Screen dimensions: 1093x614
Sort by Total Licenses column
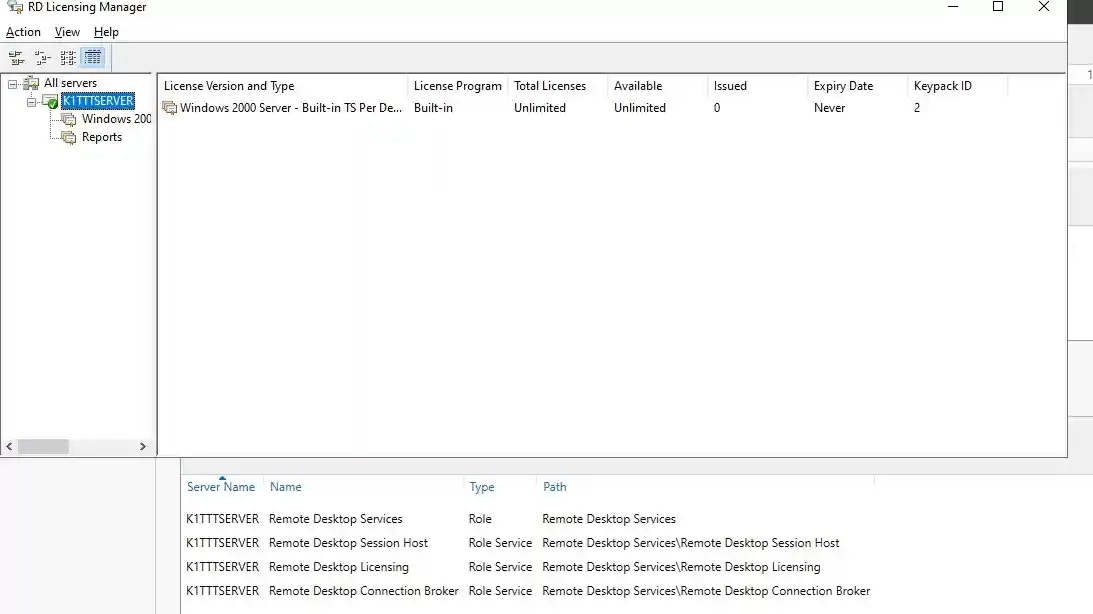point(557,86)
